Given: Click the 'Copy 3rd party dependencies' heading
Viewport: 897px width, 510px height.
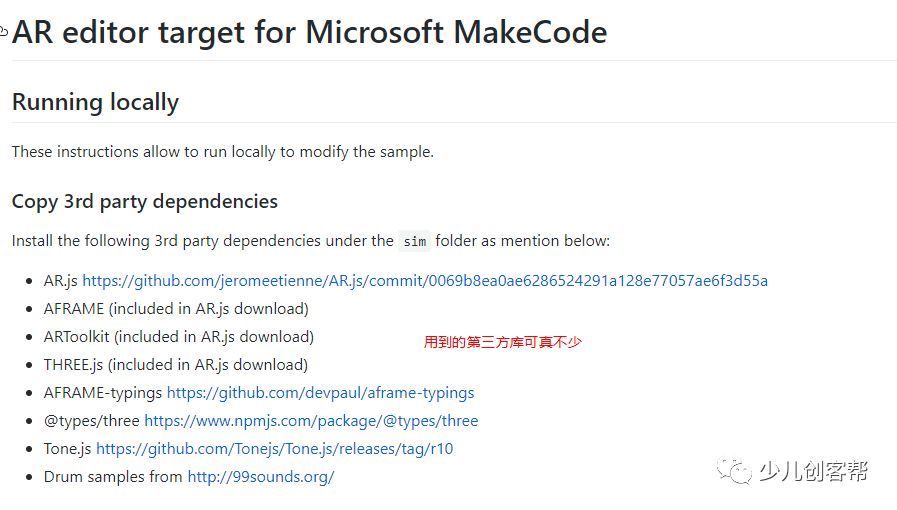Looking at the screenshot, I should [145, 202].
